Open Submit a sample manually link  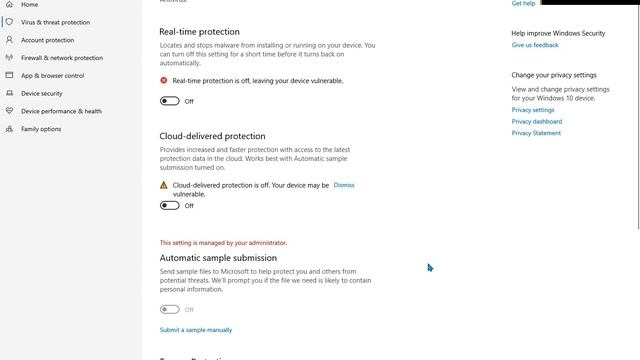[x=196, y=330]
